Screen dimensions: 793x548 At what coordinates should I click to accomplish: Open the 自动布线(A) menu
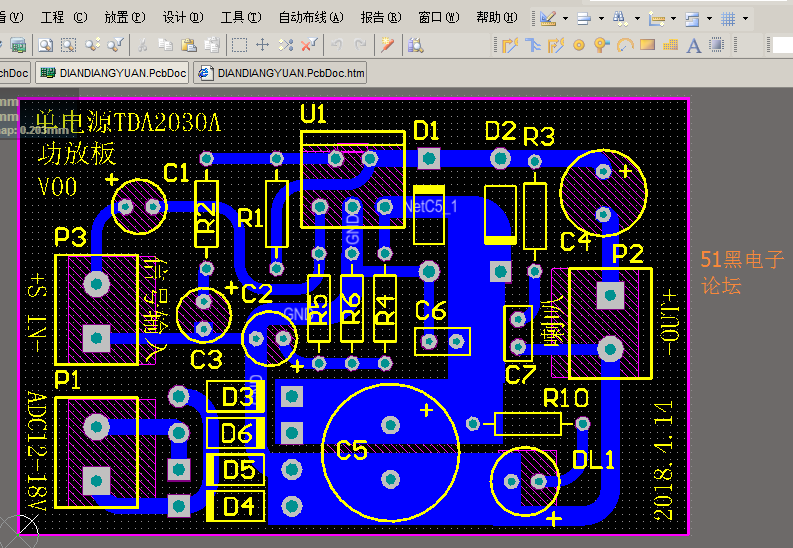311,18
